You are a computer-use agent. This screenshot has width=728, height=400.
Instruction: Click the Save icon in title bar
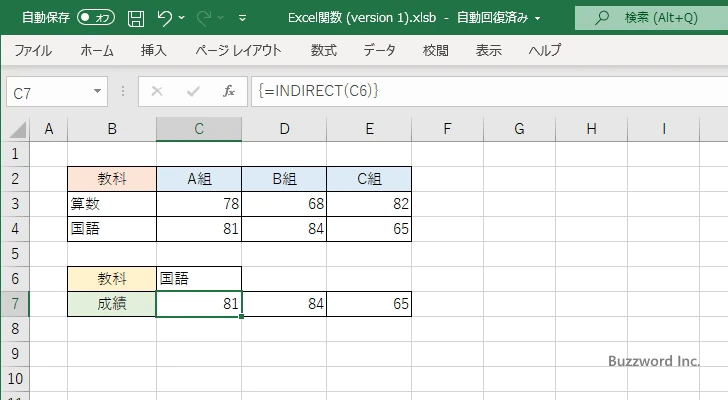tap(136, 18)
